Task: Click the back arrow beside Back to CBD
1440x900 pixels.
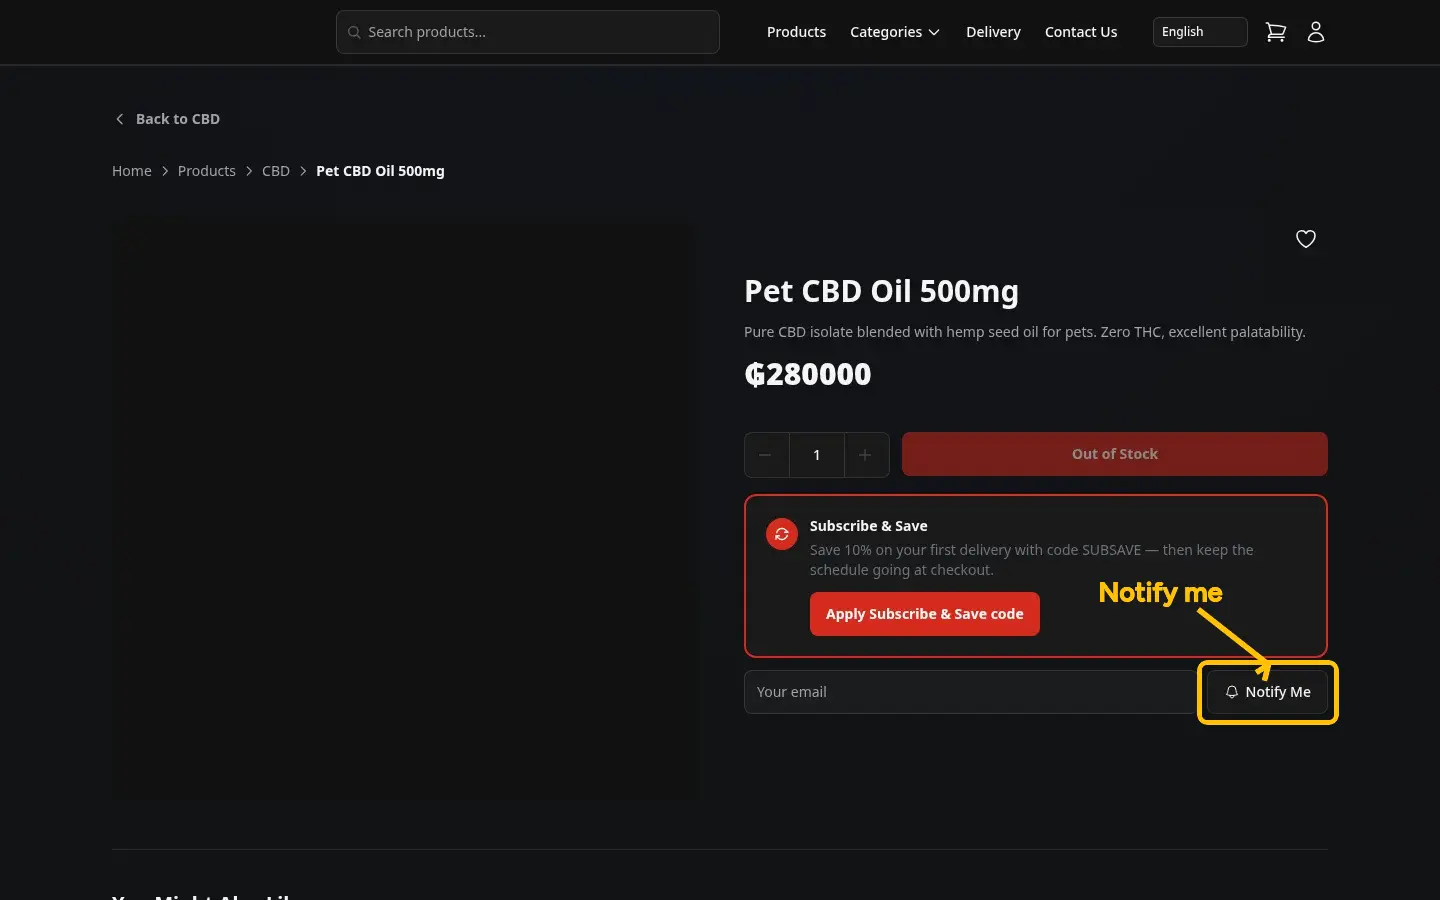Action: click(x=120, y=119)
